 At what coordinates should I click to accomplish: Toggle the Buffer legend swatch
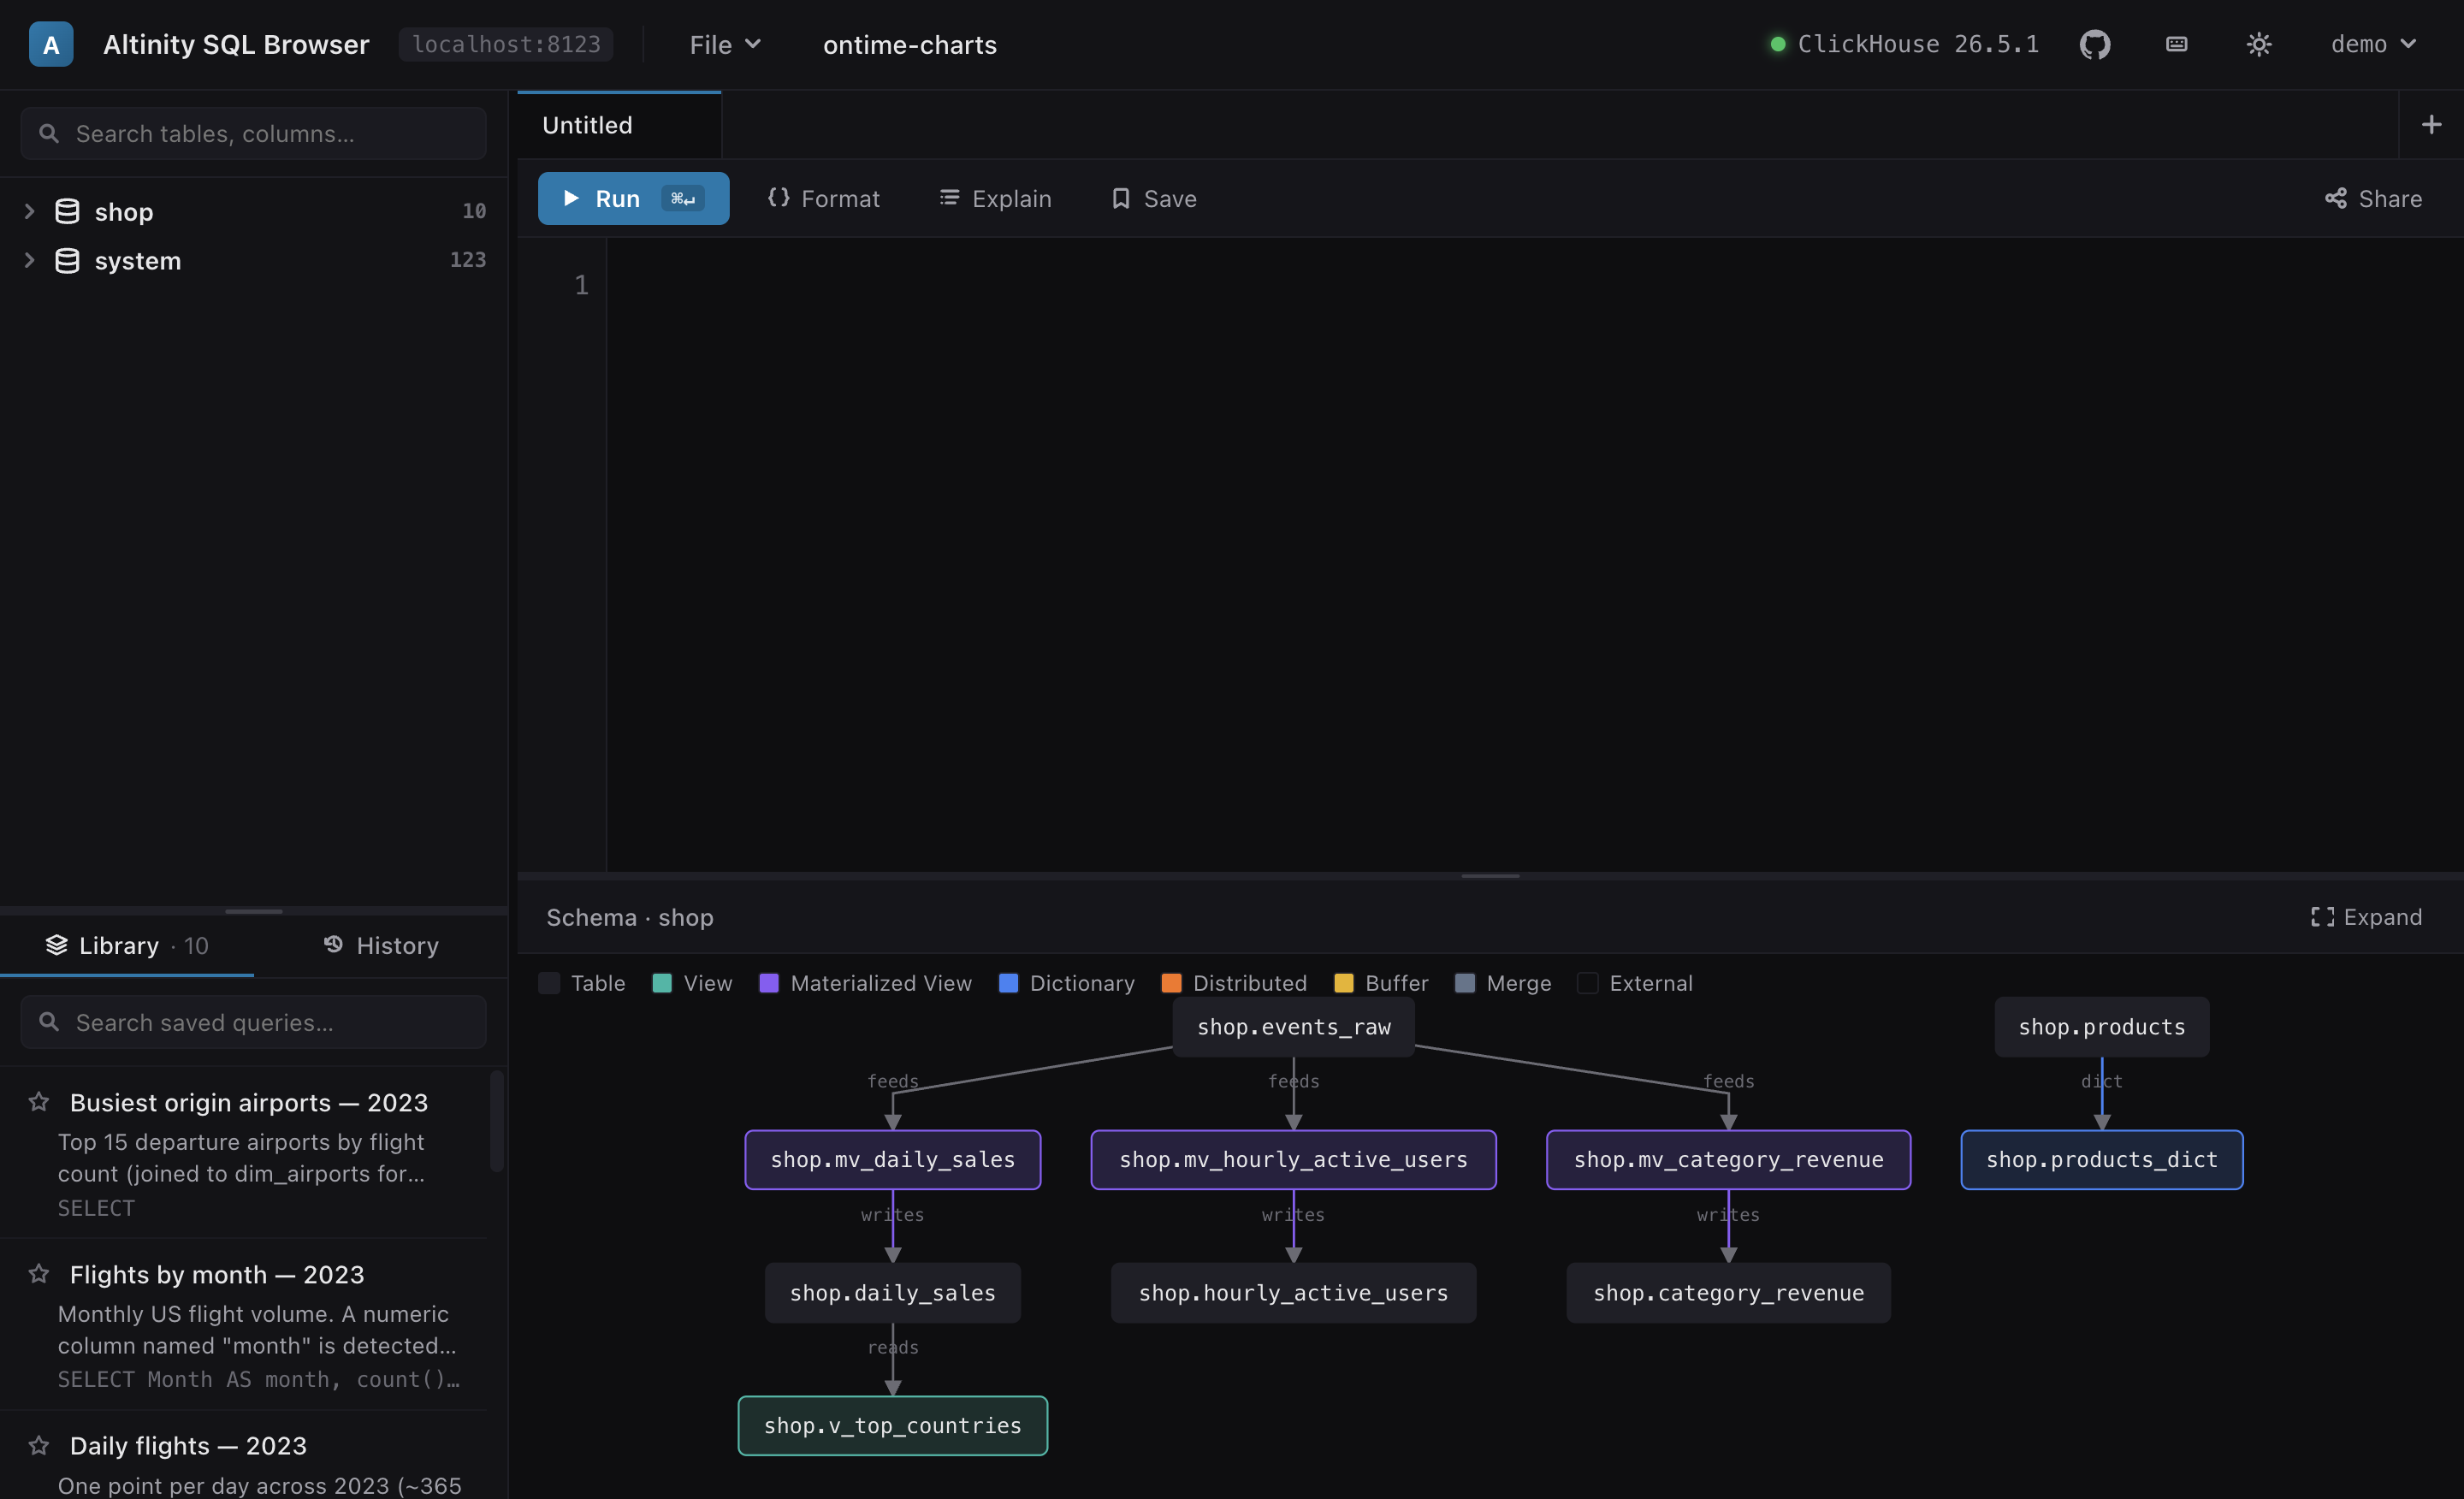coord(1343,982)
